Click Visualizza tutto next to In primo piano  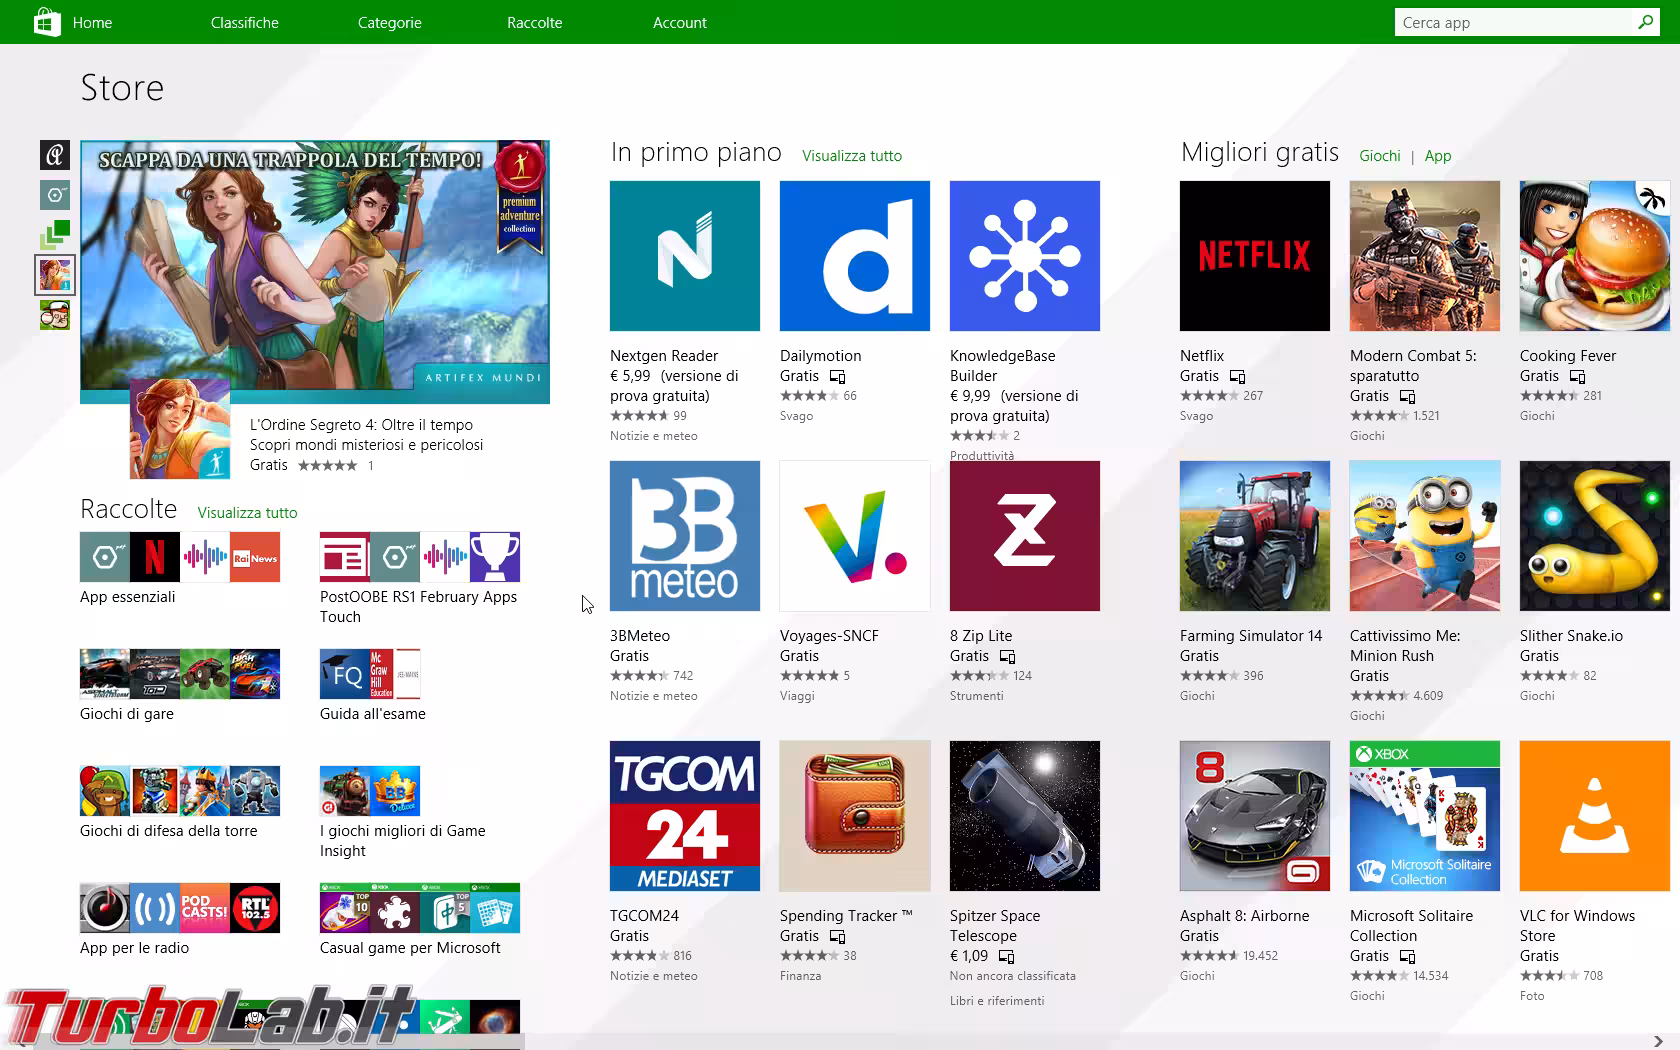851,156
